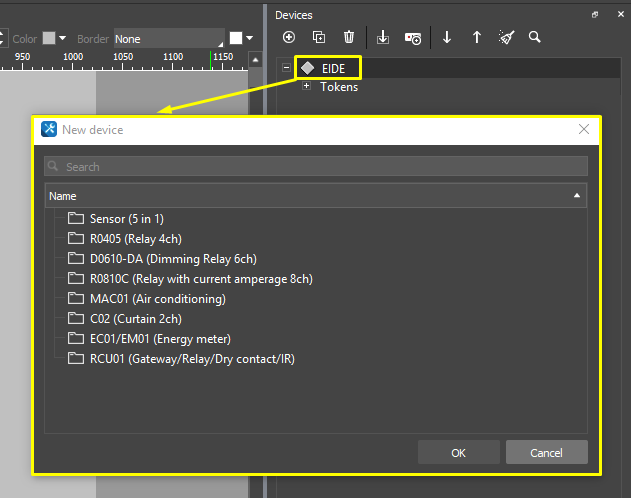Select RCU01 Gateway/Relay/Dry contact/IR folder
This screenshot has width=631, height=498.
pyautogui.click(x=192, y=359)
